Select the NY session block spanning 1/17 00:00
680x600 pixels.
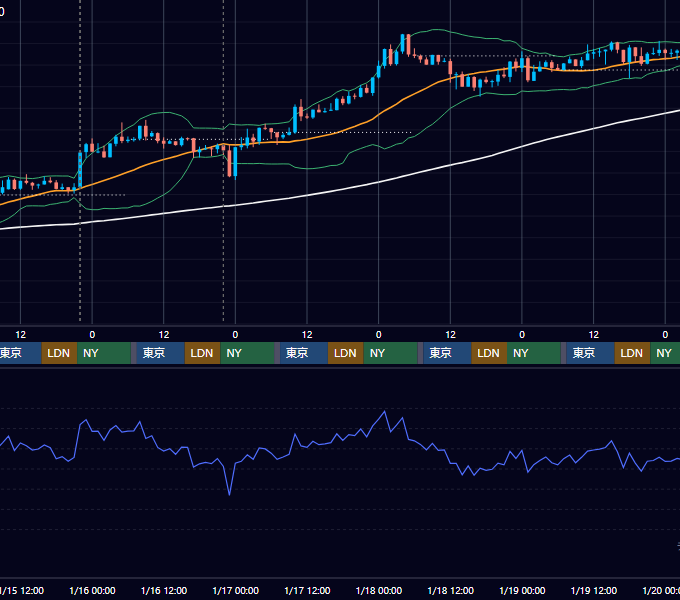tap(247, 353)
